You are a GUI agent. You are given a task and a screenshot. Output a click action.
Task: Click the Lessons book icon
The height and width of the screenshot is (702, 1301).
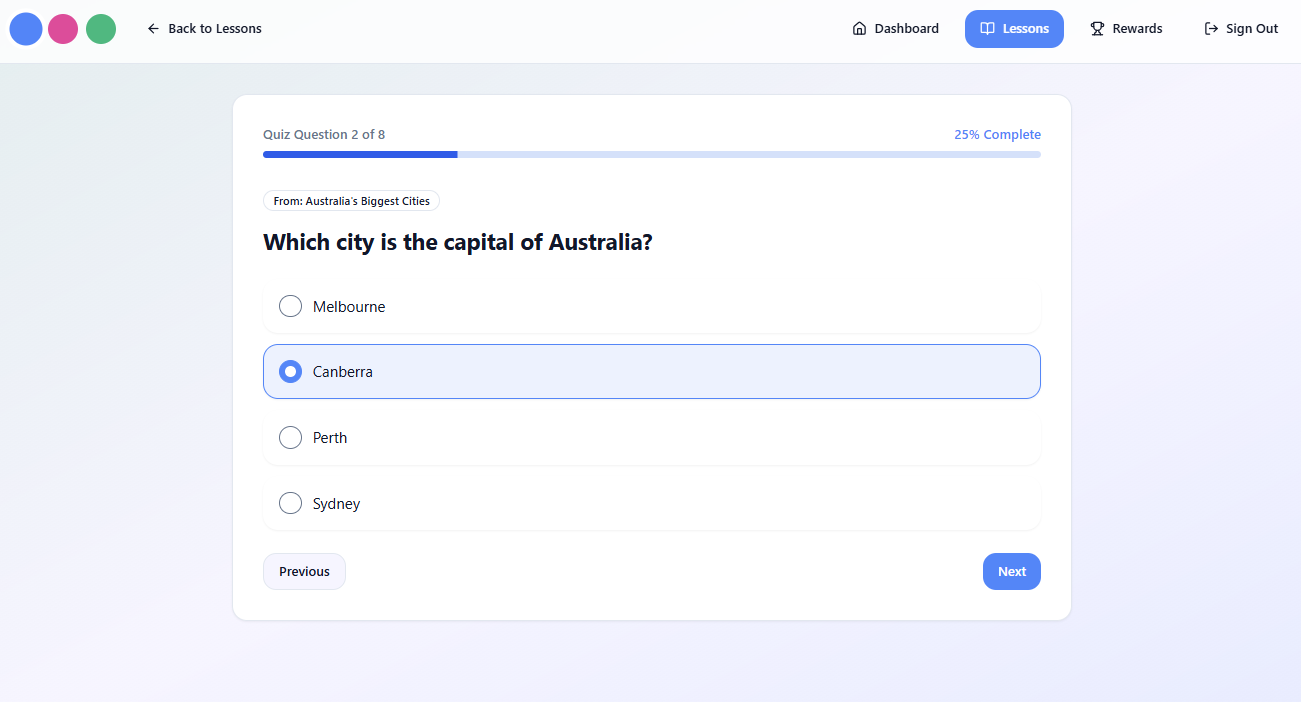click(987, 29)
